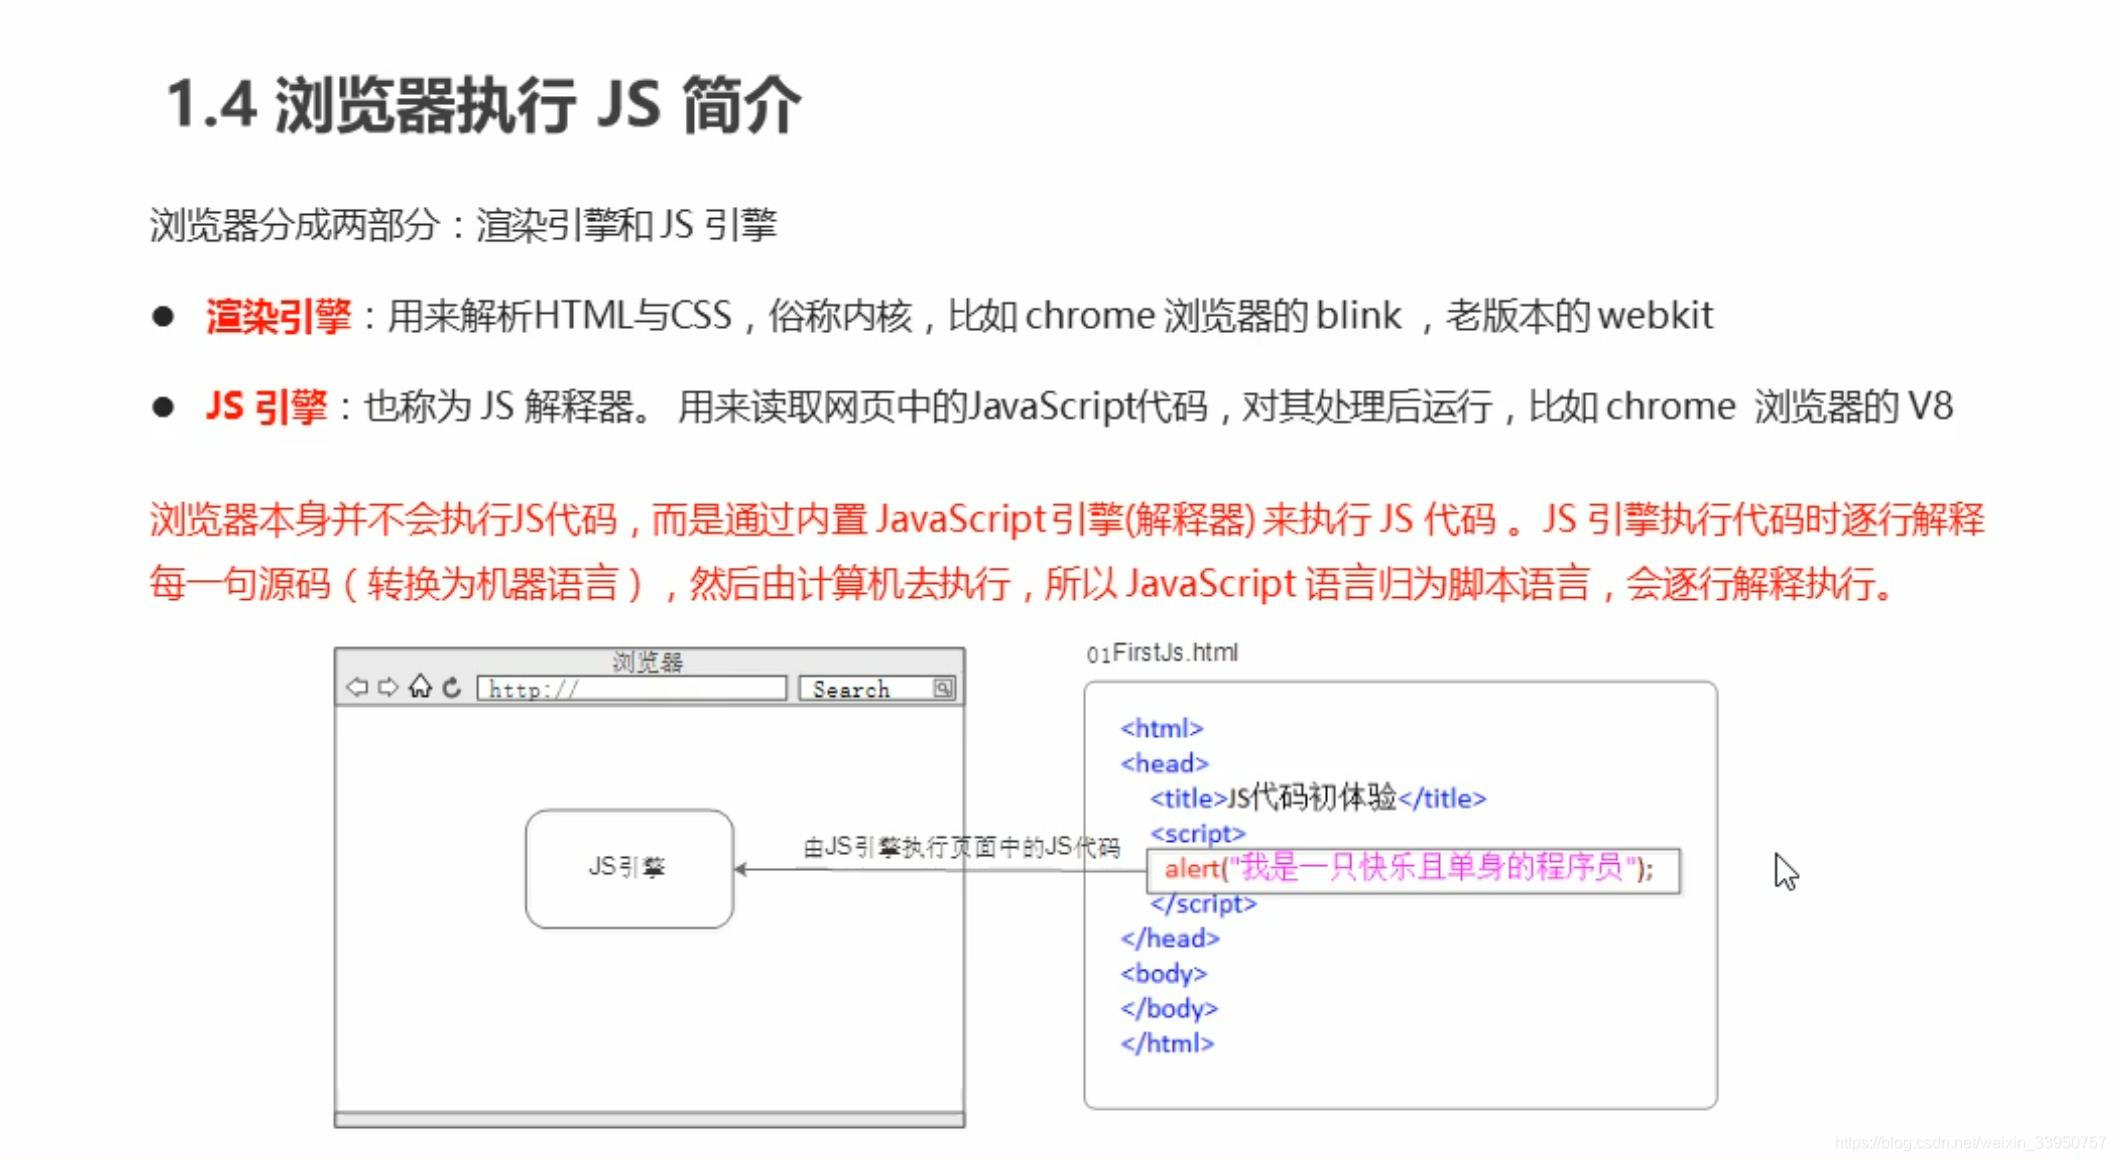Click the forward arrow in browser mockup
2116x1161 pixels.
pyautogui.click(x=388, y=687)
